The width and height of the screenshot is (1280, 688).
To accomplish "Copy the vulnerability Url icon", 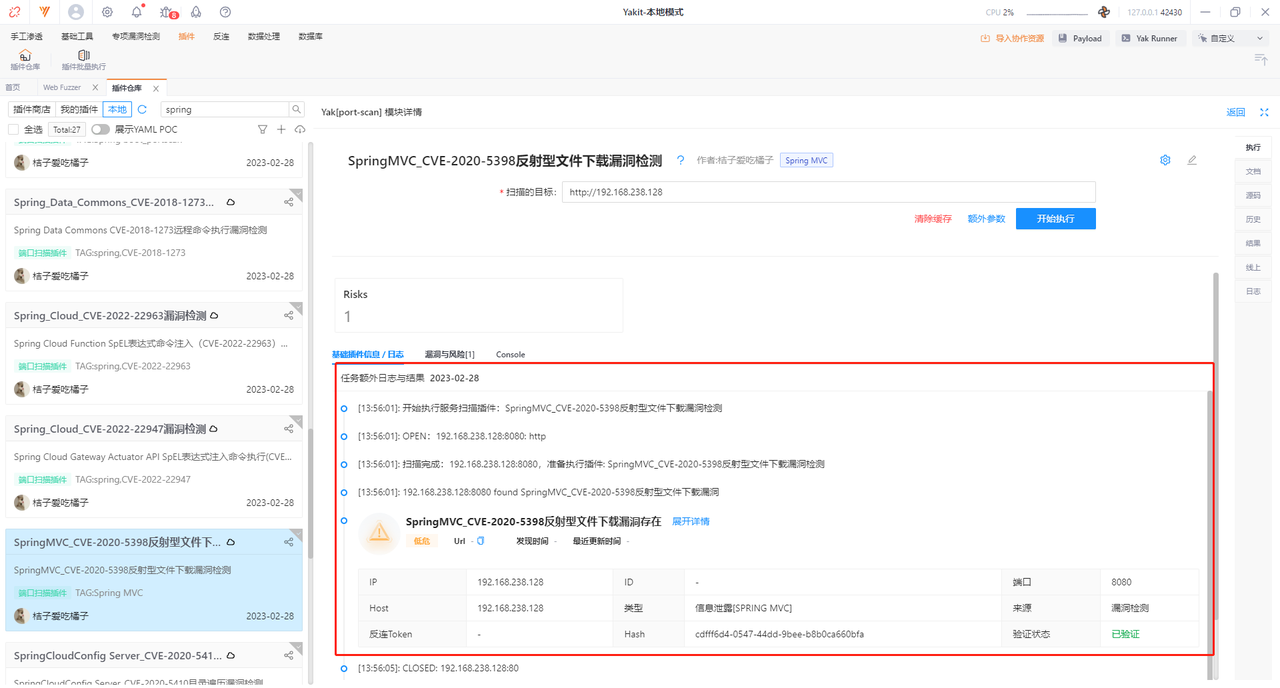I will (480, 541).
